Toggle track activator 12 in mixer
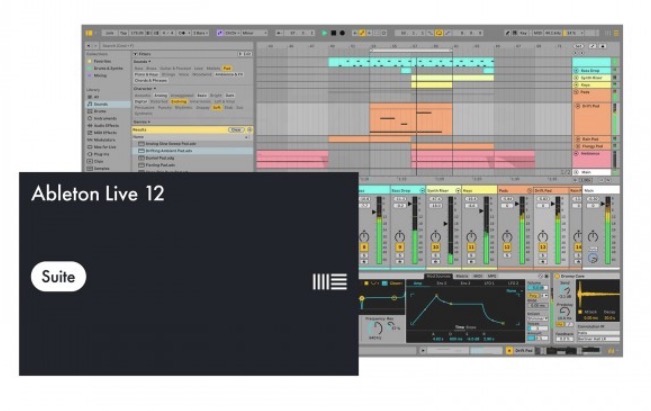The width and height of the screenshot is (651, 411). (507, 247)
